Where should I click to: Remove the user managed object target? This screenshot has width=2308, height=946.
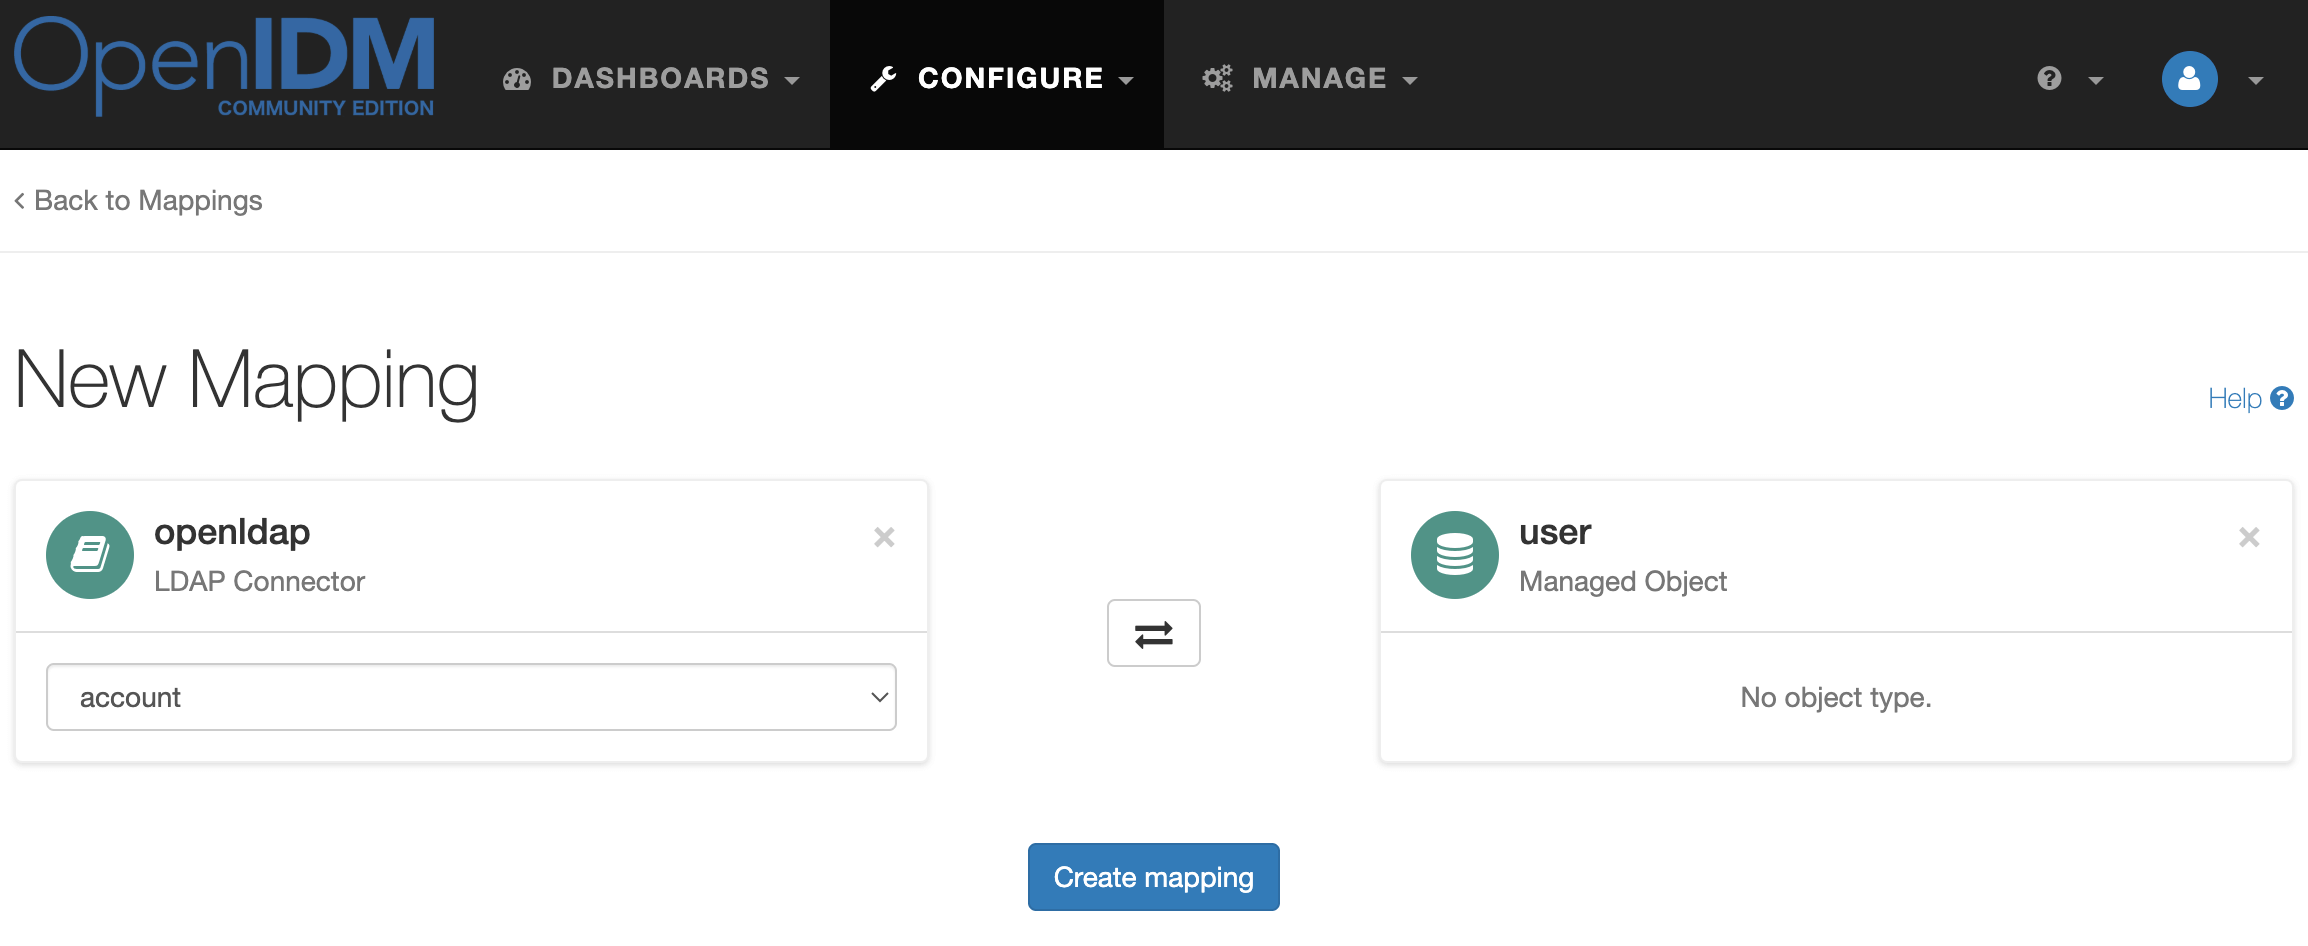2249,537
